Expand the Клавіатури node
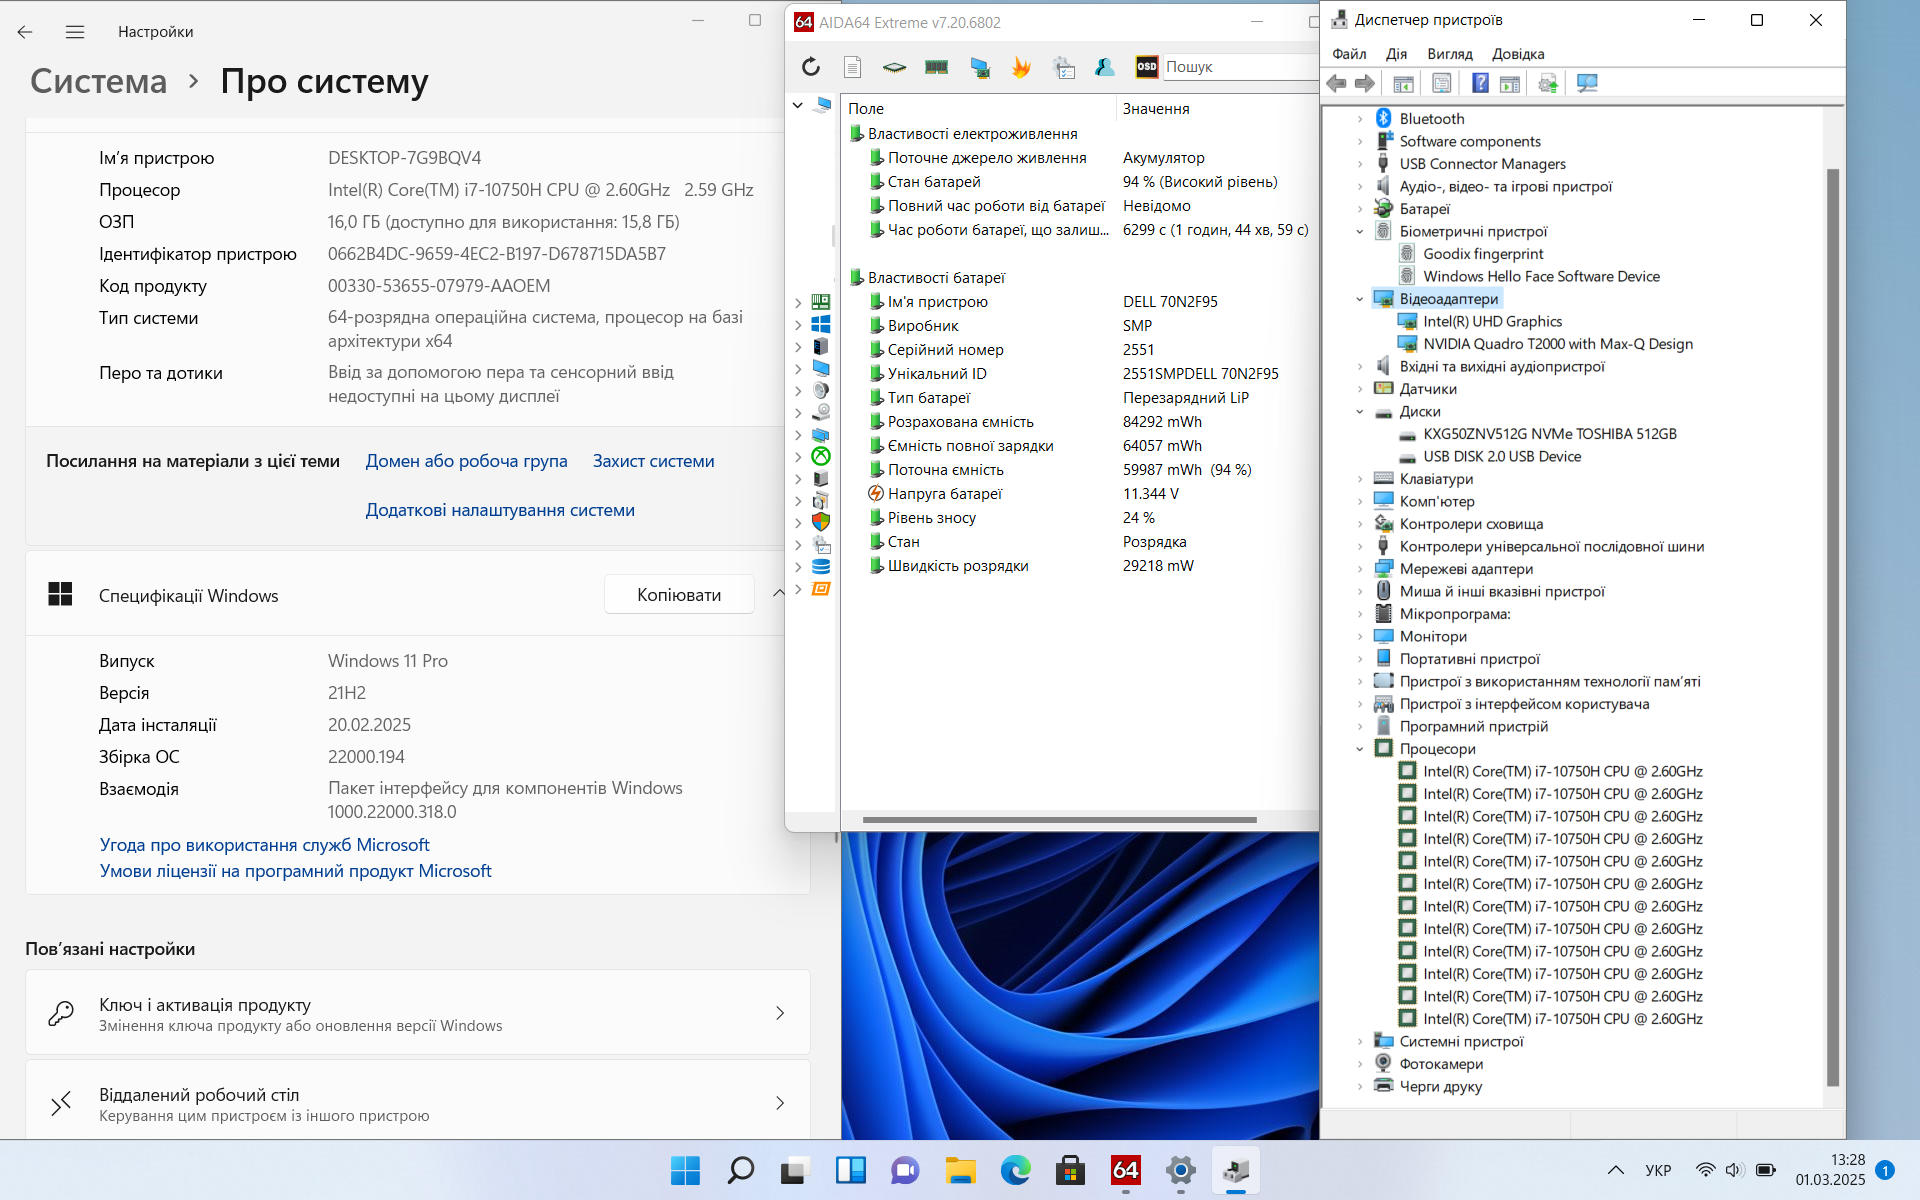Screen dimensions: 1920x1200 click(1360, 479)
